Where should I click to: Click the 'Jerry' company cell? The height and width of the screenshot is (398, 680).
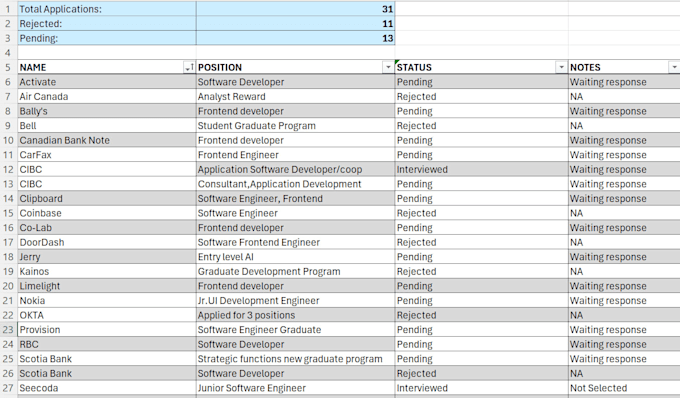point(107,257)
